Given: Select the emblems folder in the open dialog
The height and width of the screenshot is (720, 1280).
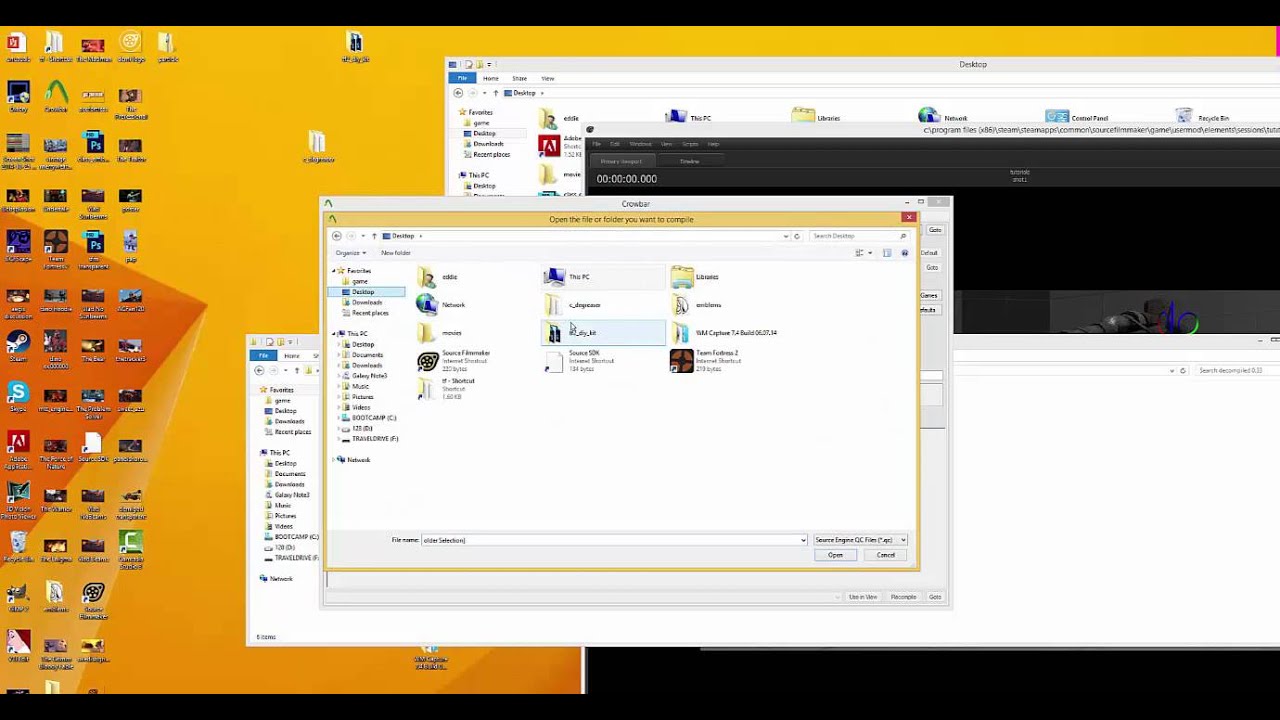Looking at the screenshot, I should (x=696, y=305).
